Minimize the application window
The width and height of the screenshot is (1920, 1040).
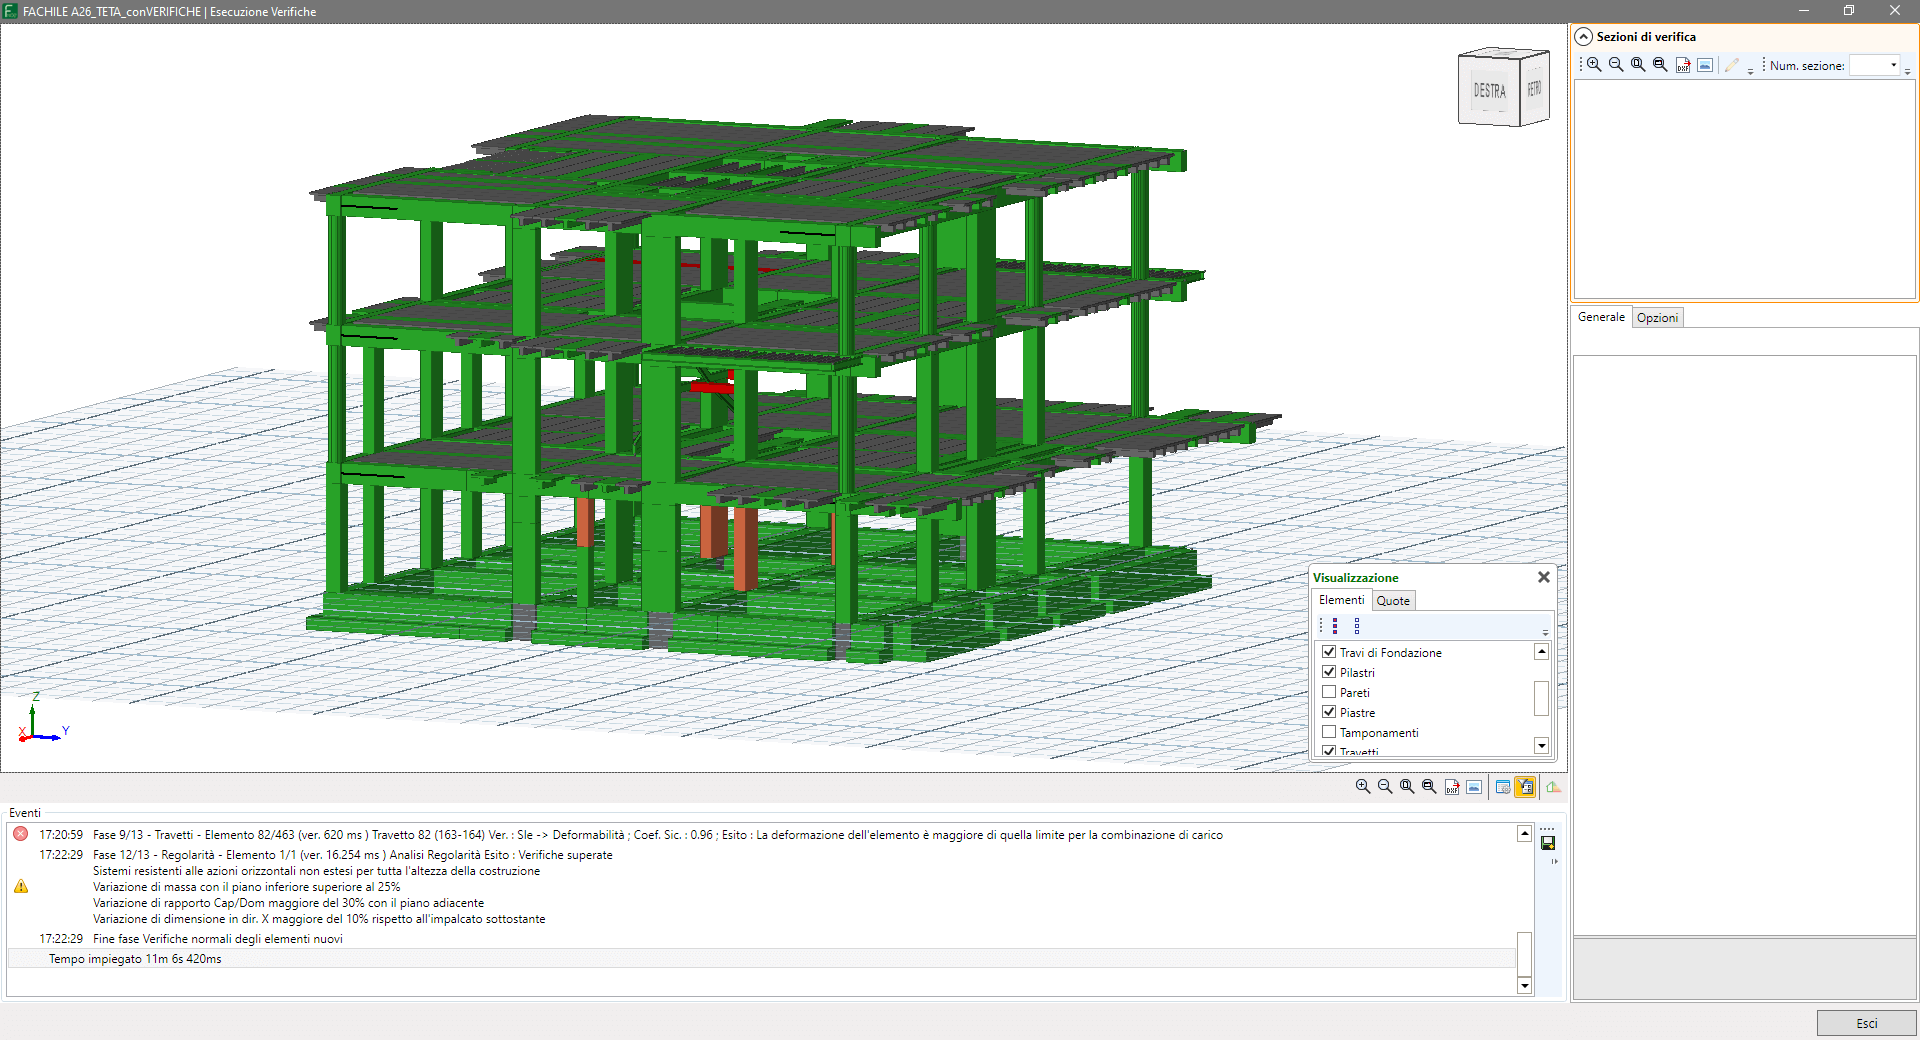[1804, 11]
